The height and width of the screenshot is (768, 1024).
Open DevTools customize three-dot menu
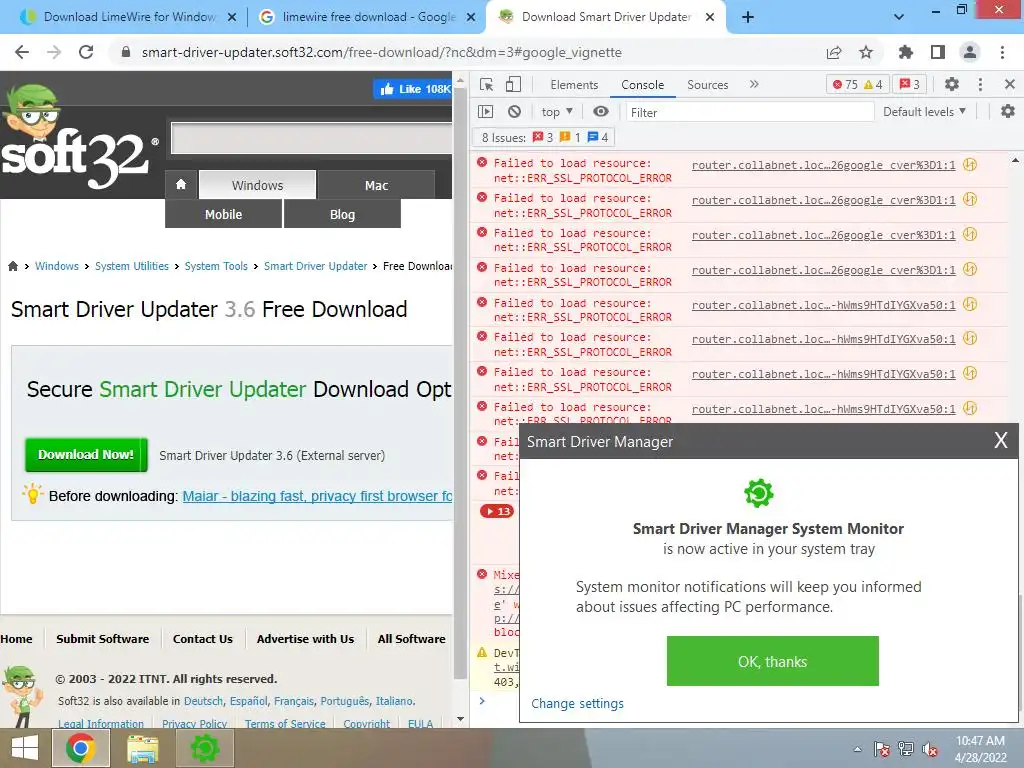(980, 84)
